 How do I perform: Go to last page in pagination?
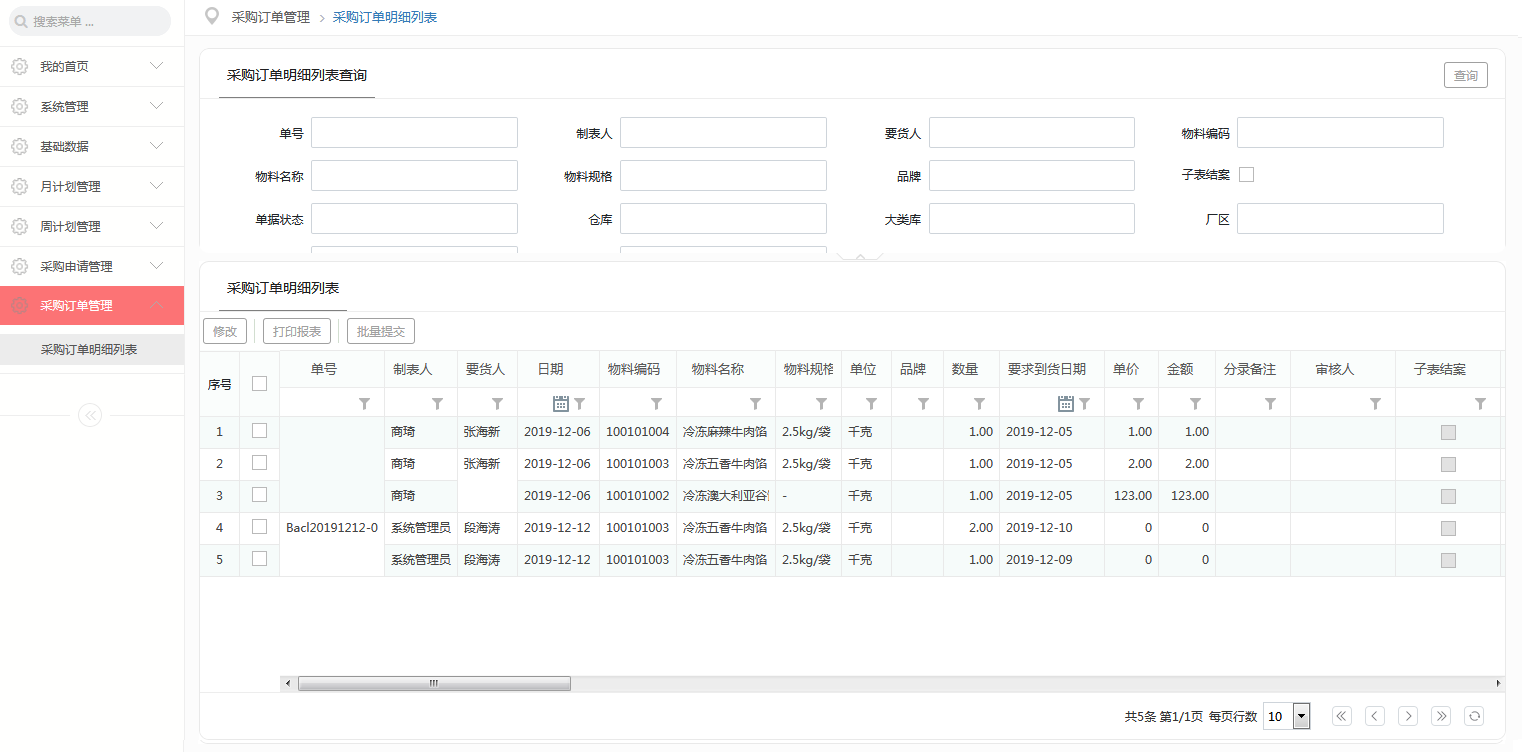tap(1441, 715)
